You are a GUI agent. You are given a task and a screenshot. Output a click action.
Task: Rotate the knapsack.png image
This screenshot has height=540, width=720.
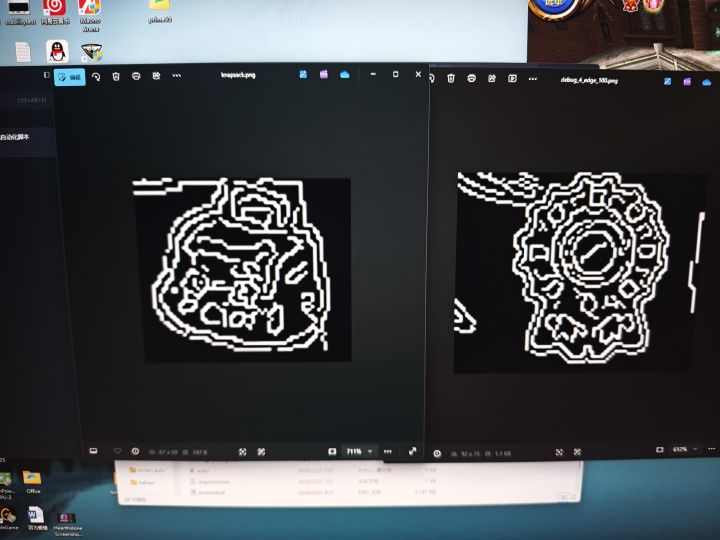tap(96, 77)
